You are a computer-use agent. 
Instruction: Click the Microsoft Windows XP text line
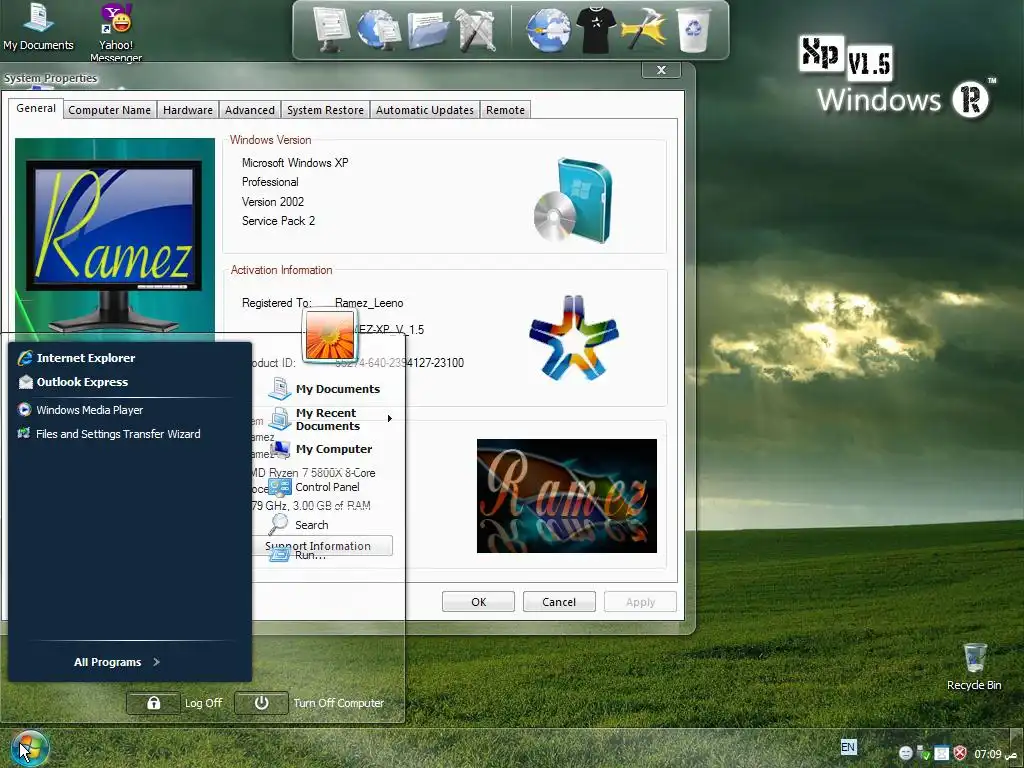click(295, 163)
